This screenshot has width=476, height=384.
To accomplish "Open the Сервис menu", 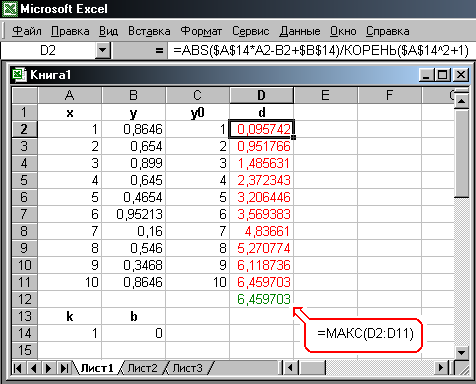I will click(250, 31).
